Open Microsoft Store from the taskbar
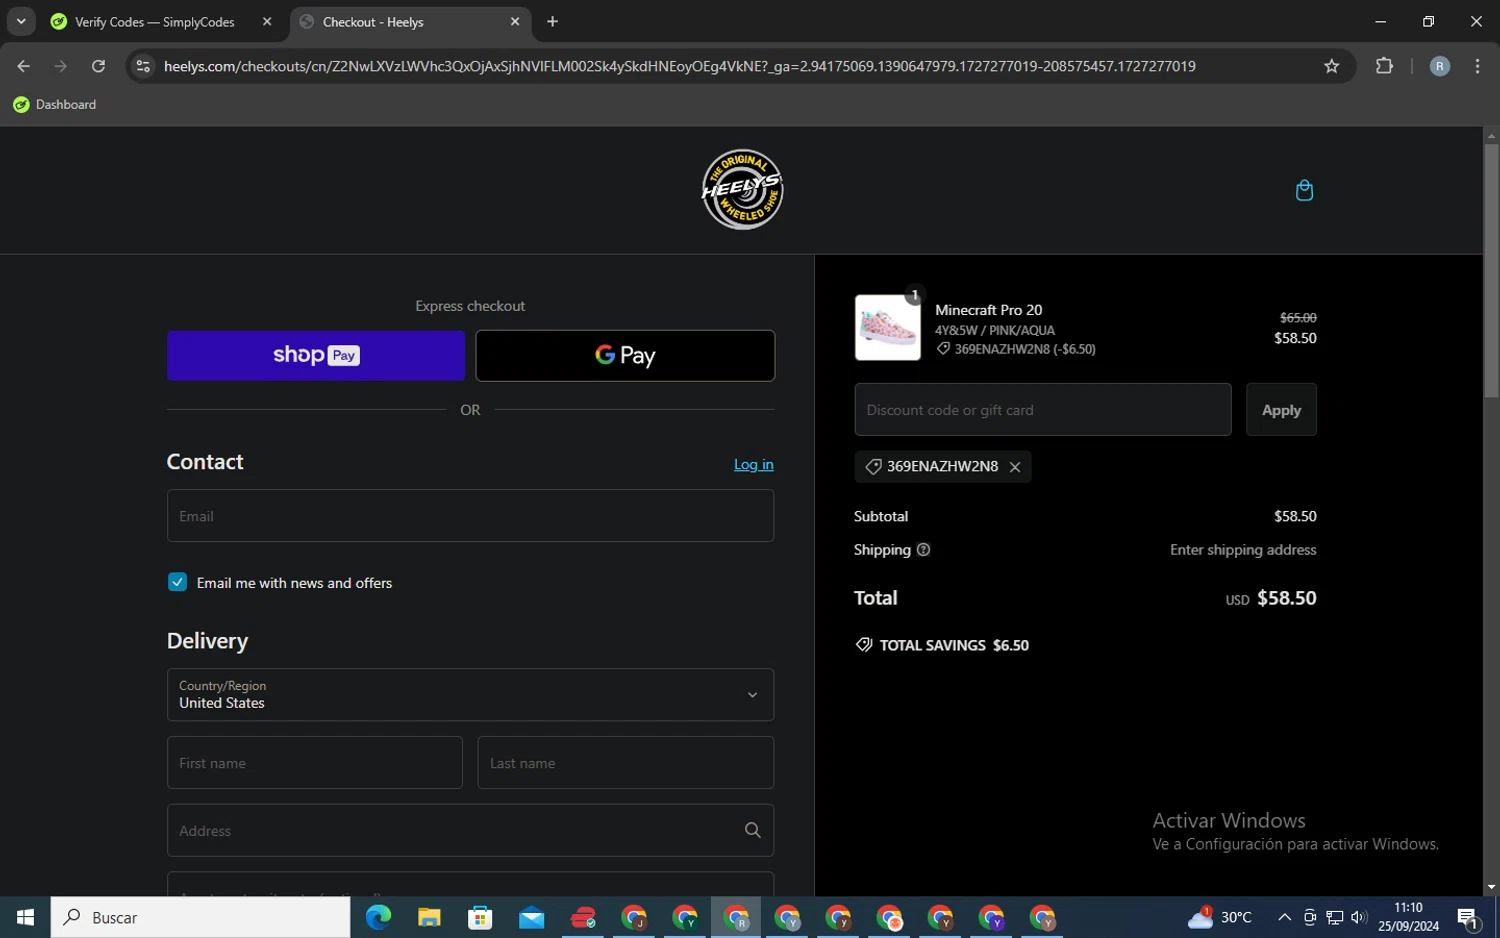Image resolution: width=1500 pixels, height=938 pixels. (480, 917)
